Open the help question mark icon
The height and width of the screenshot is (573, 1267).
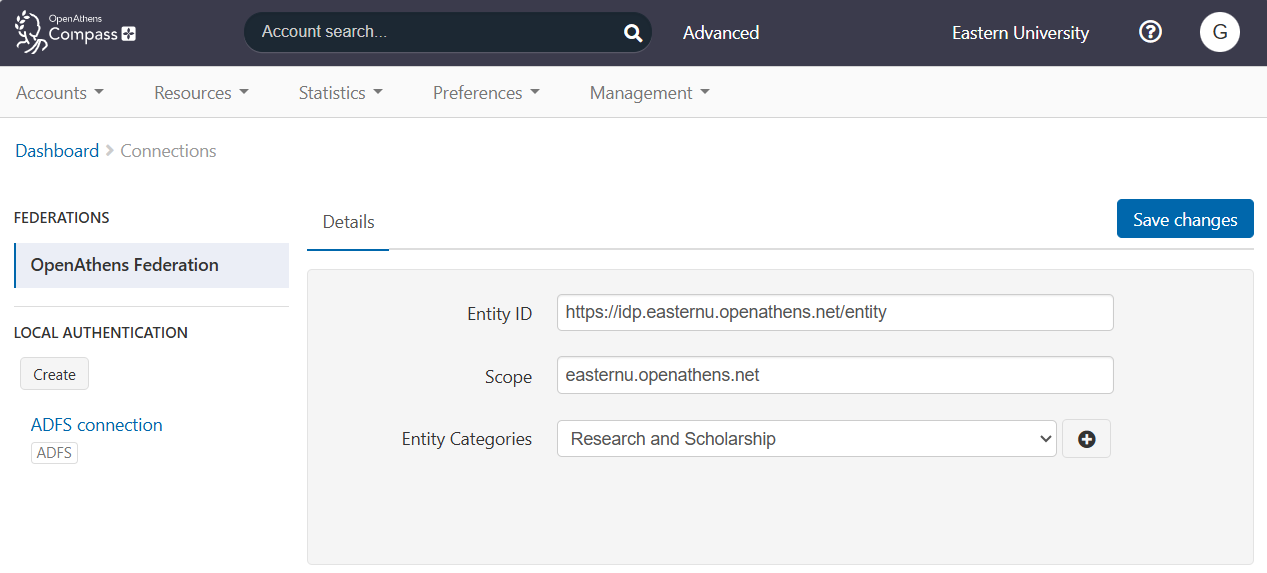coord(1151,32)
